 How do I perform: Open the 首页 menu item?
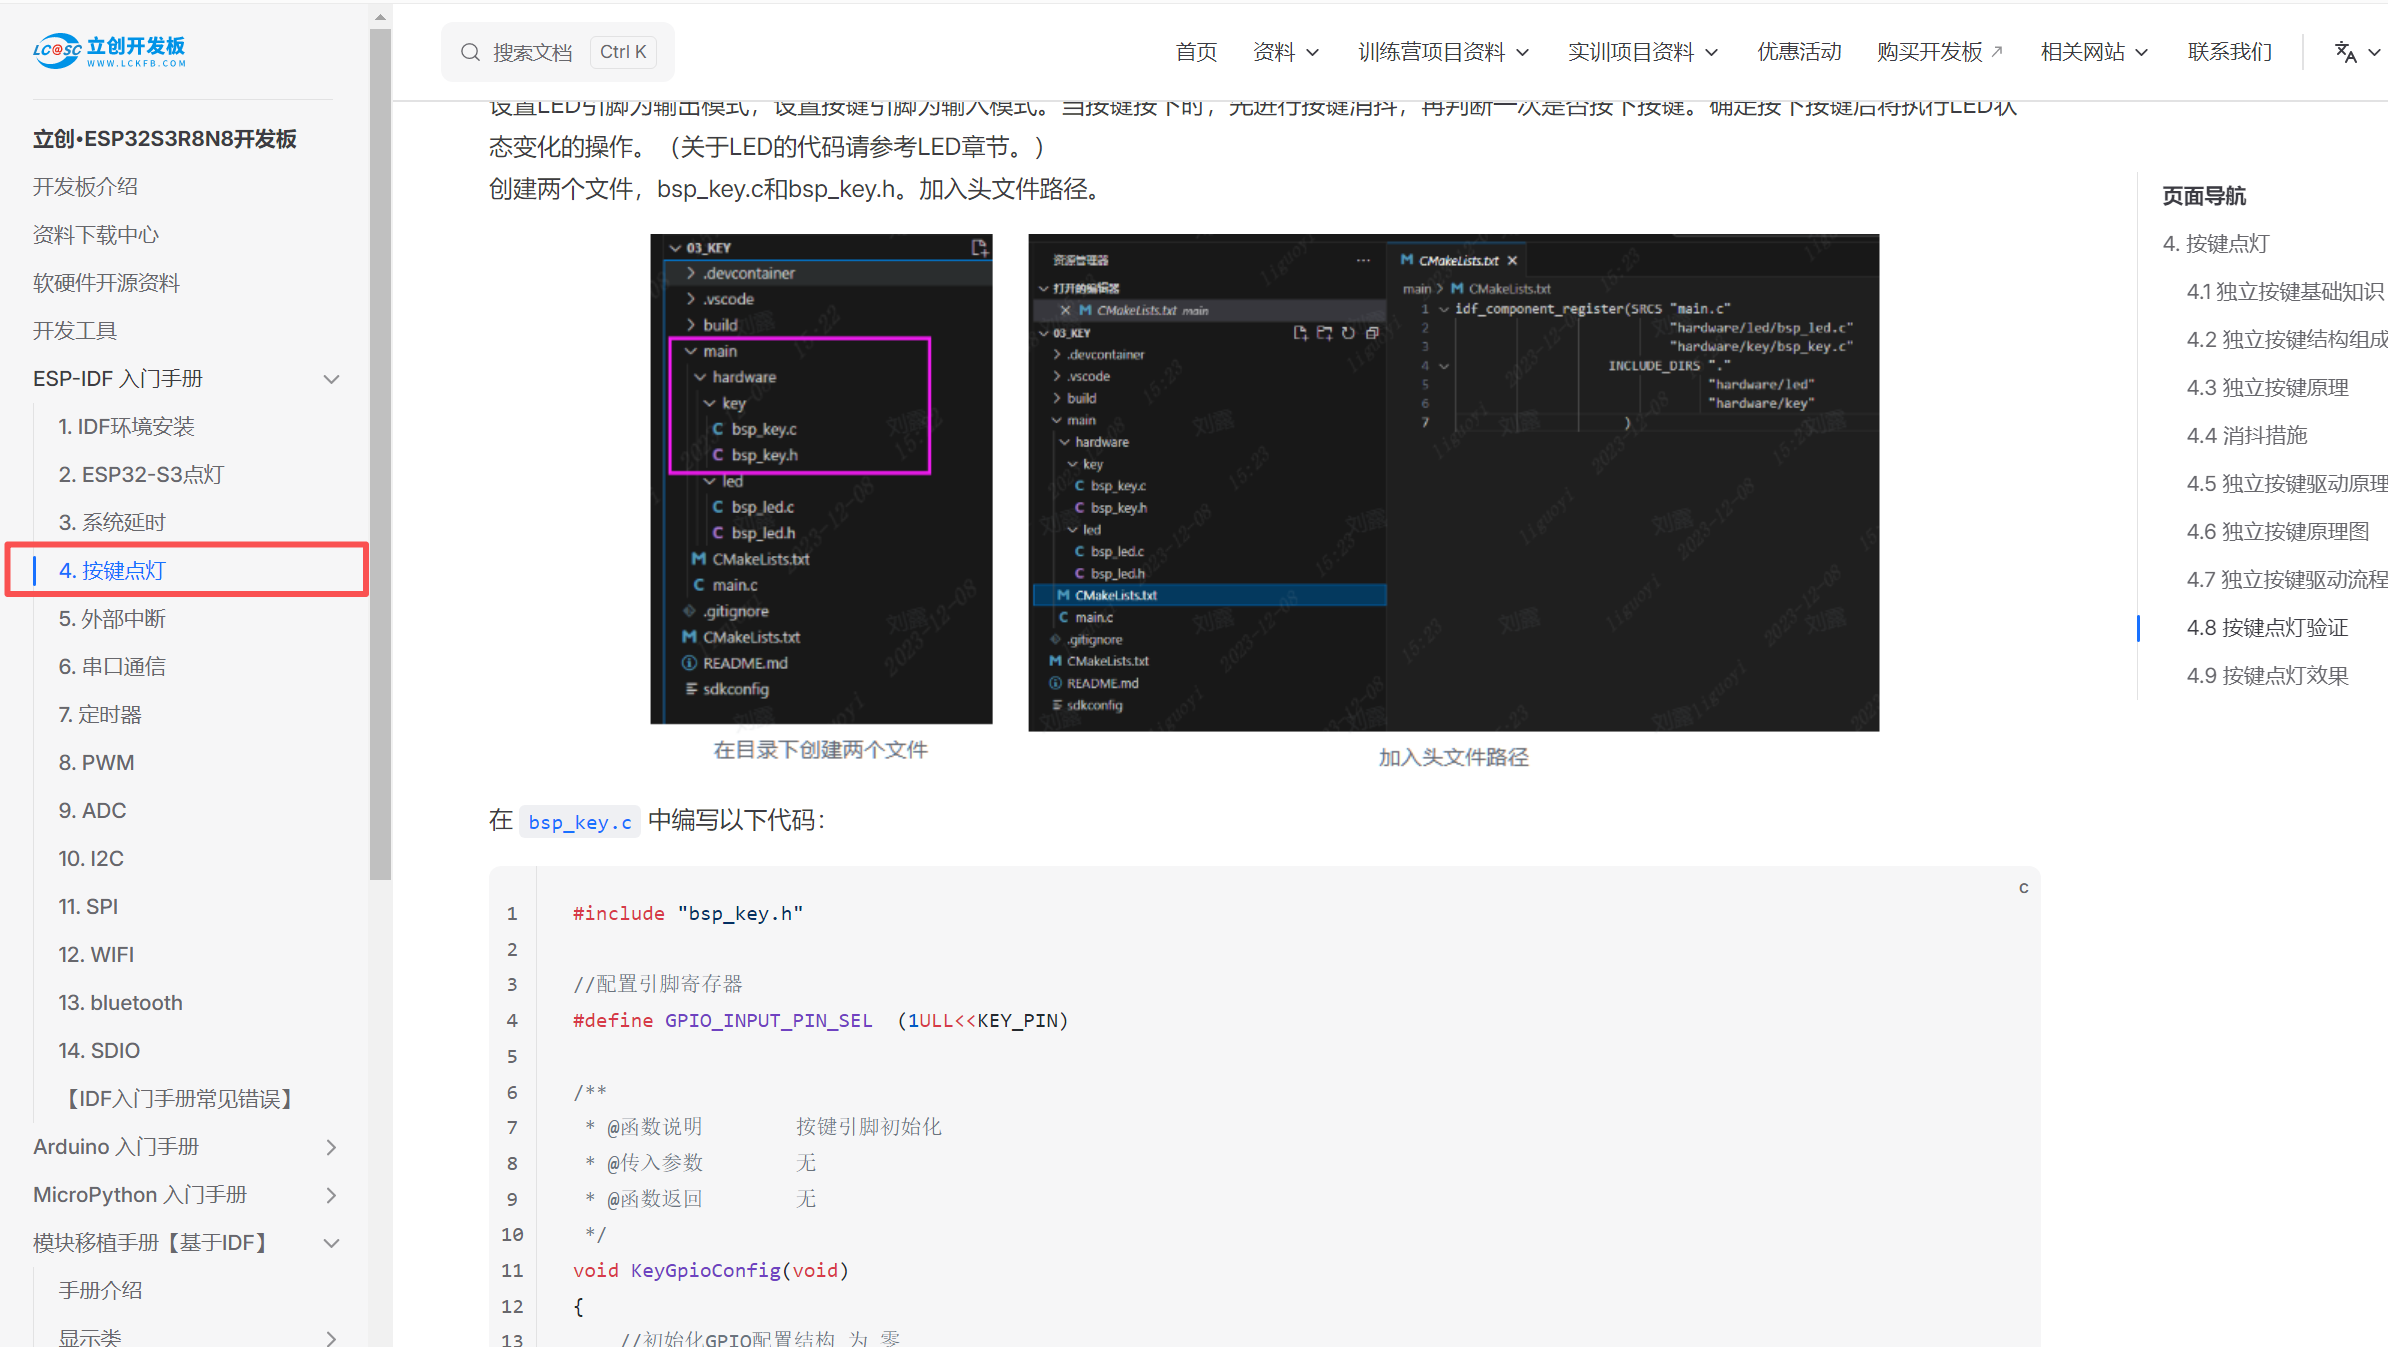coord(1196,51)
